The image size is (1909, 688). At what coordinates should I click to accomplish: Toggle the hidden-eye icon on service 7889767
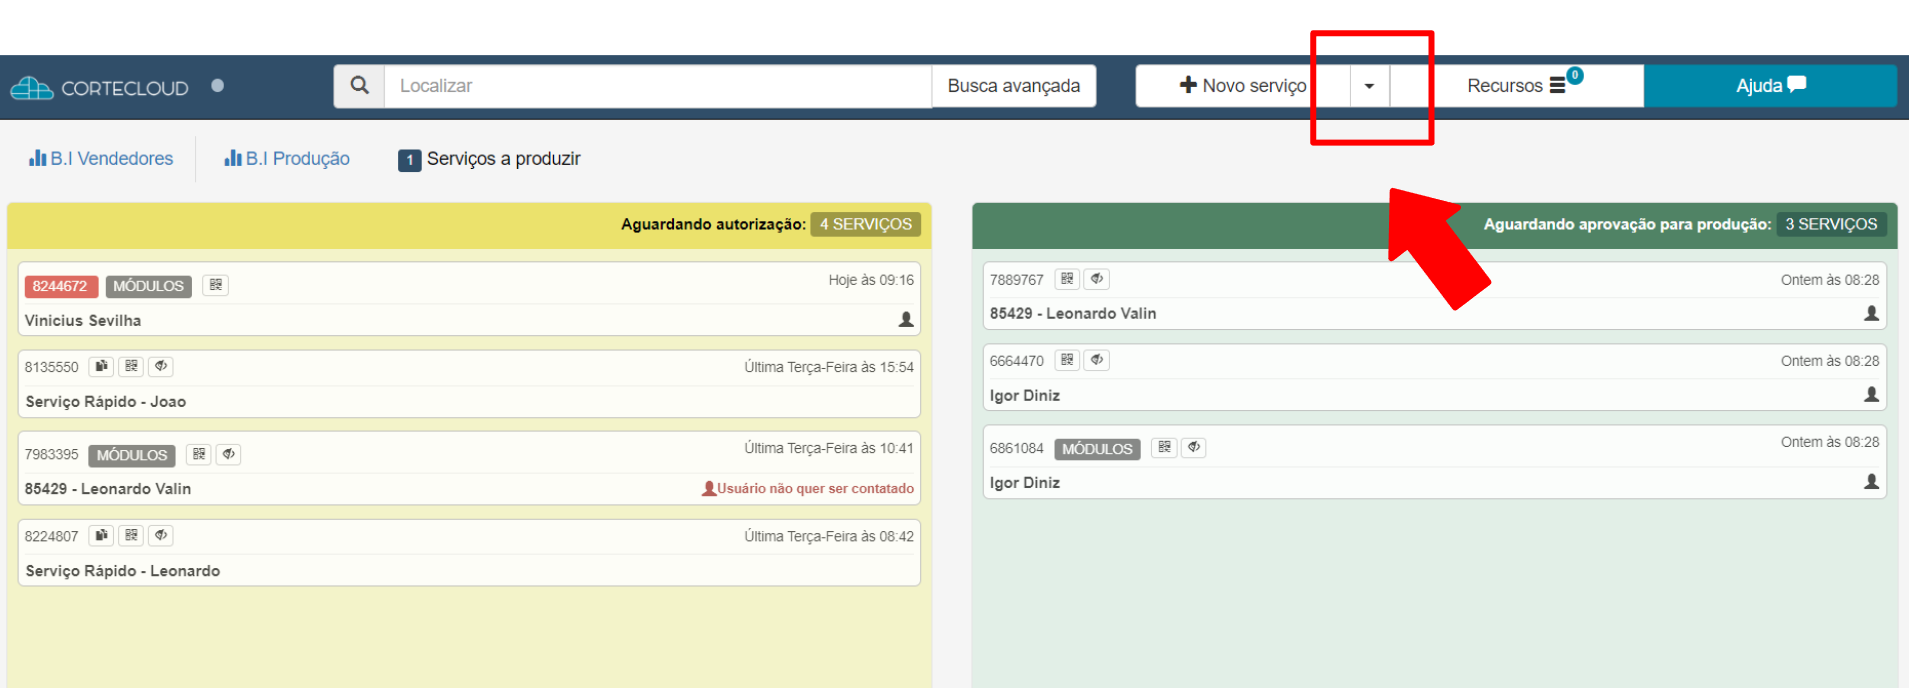pyautogui.click(x=1097, y=279)
